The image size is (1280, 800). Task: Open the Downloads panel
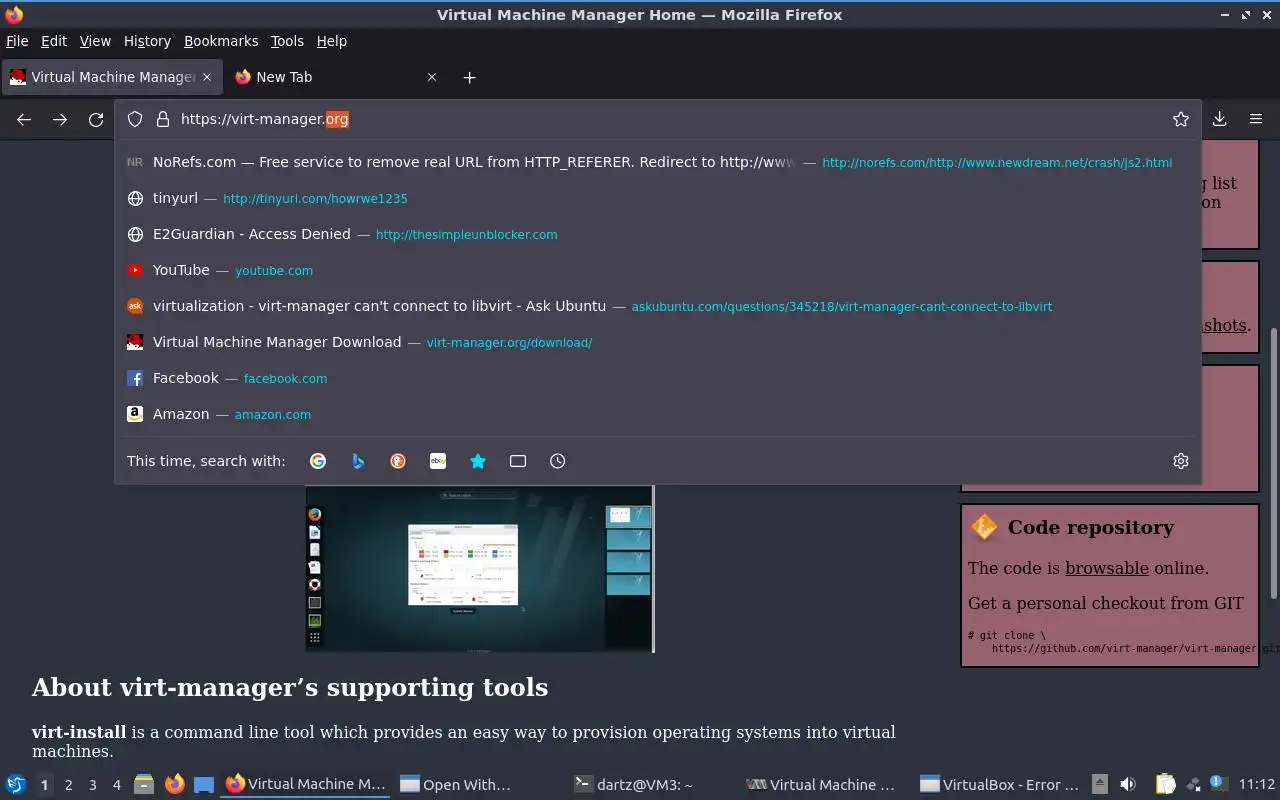click(x=1220, y=119)
